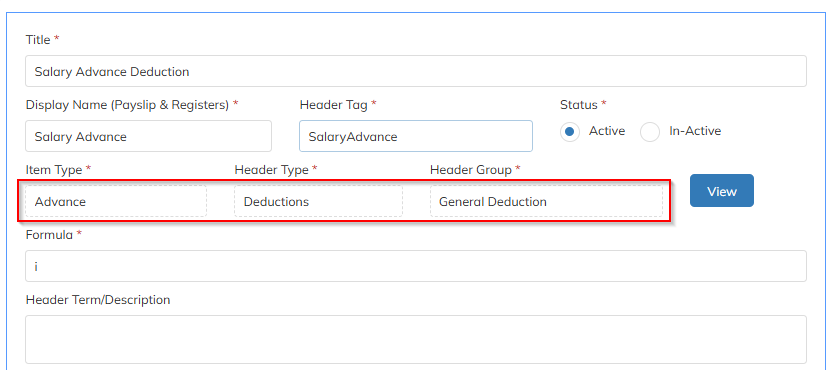The width and height of the screenshot is (826, 370).
Task: Click the Header Type label
Action: pos(271,170)
